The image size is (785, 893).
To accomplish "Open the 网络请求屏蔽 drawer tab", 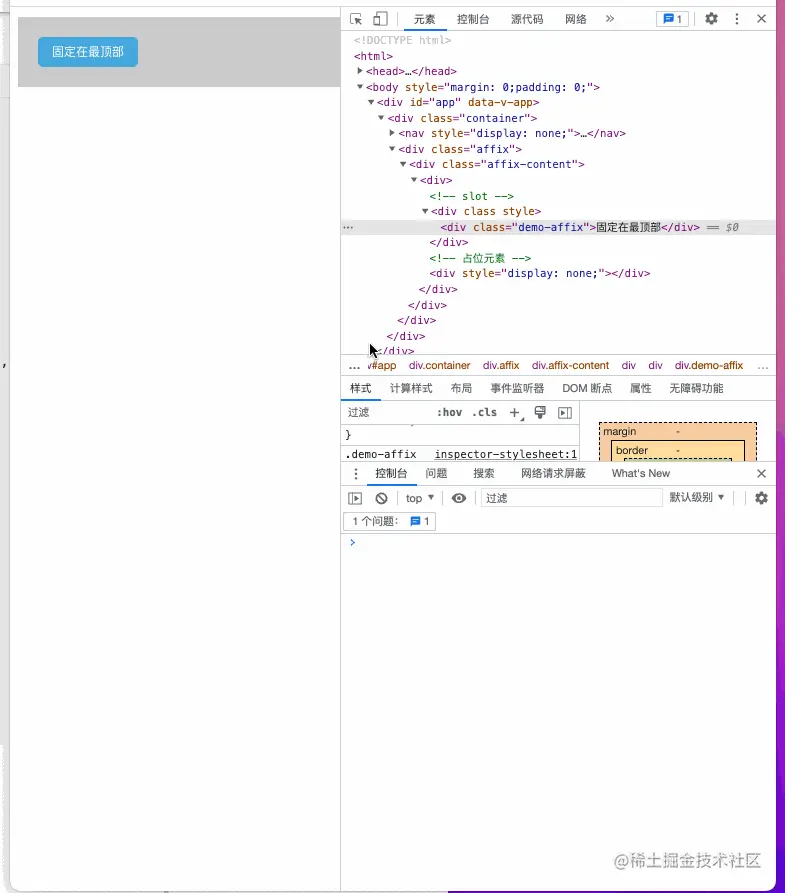I will pos(553,473).
